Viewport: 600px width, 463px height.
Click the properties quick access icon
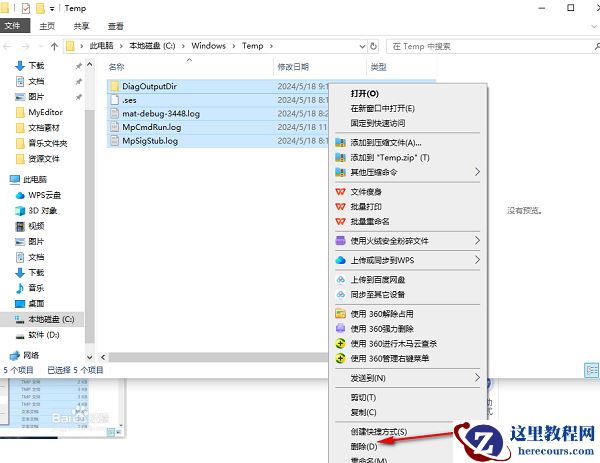point(26,8)
